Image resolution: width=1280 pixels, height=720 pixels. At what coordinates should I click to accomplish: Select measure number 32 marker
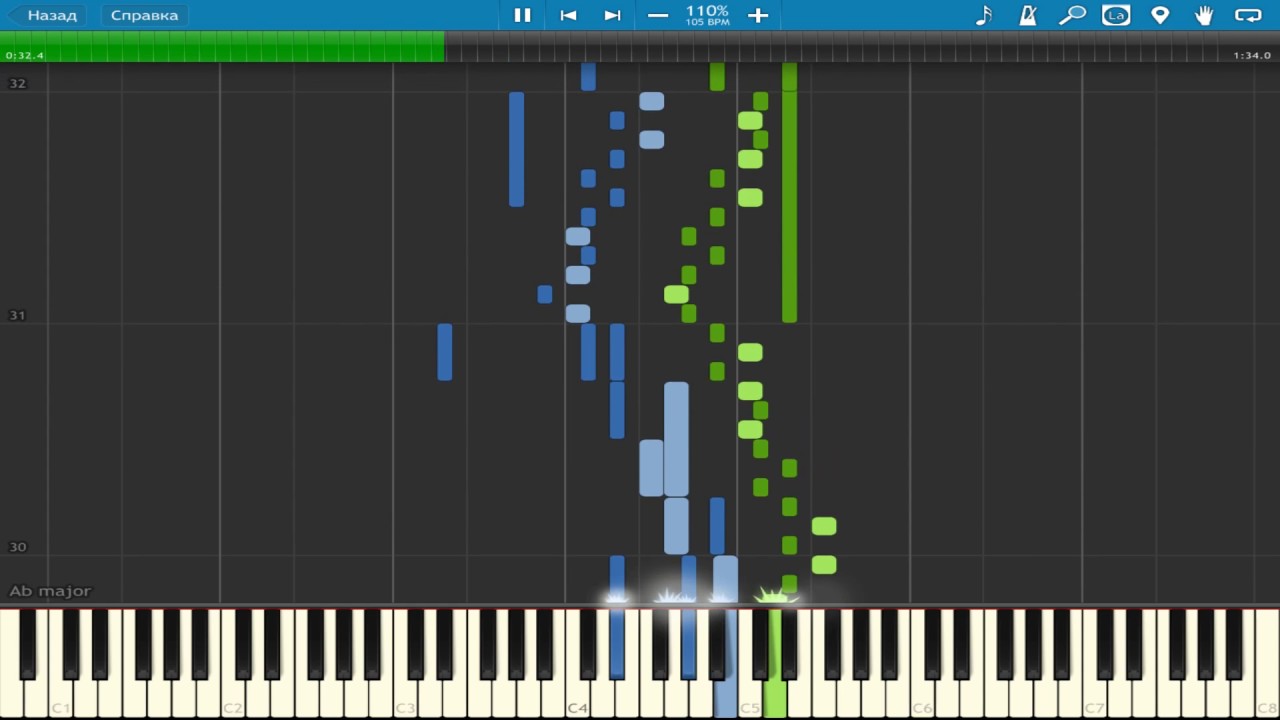click(17, 83)
